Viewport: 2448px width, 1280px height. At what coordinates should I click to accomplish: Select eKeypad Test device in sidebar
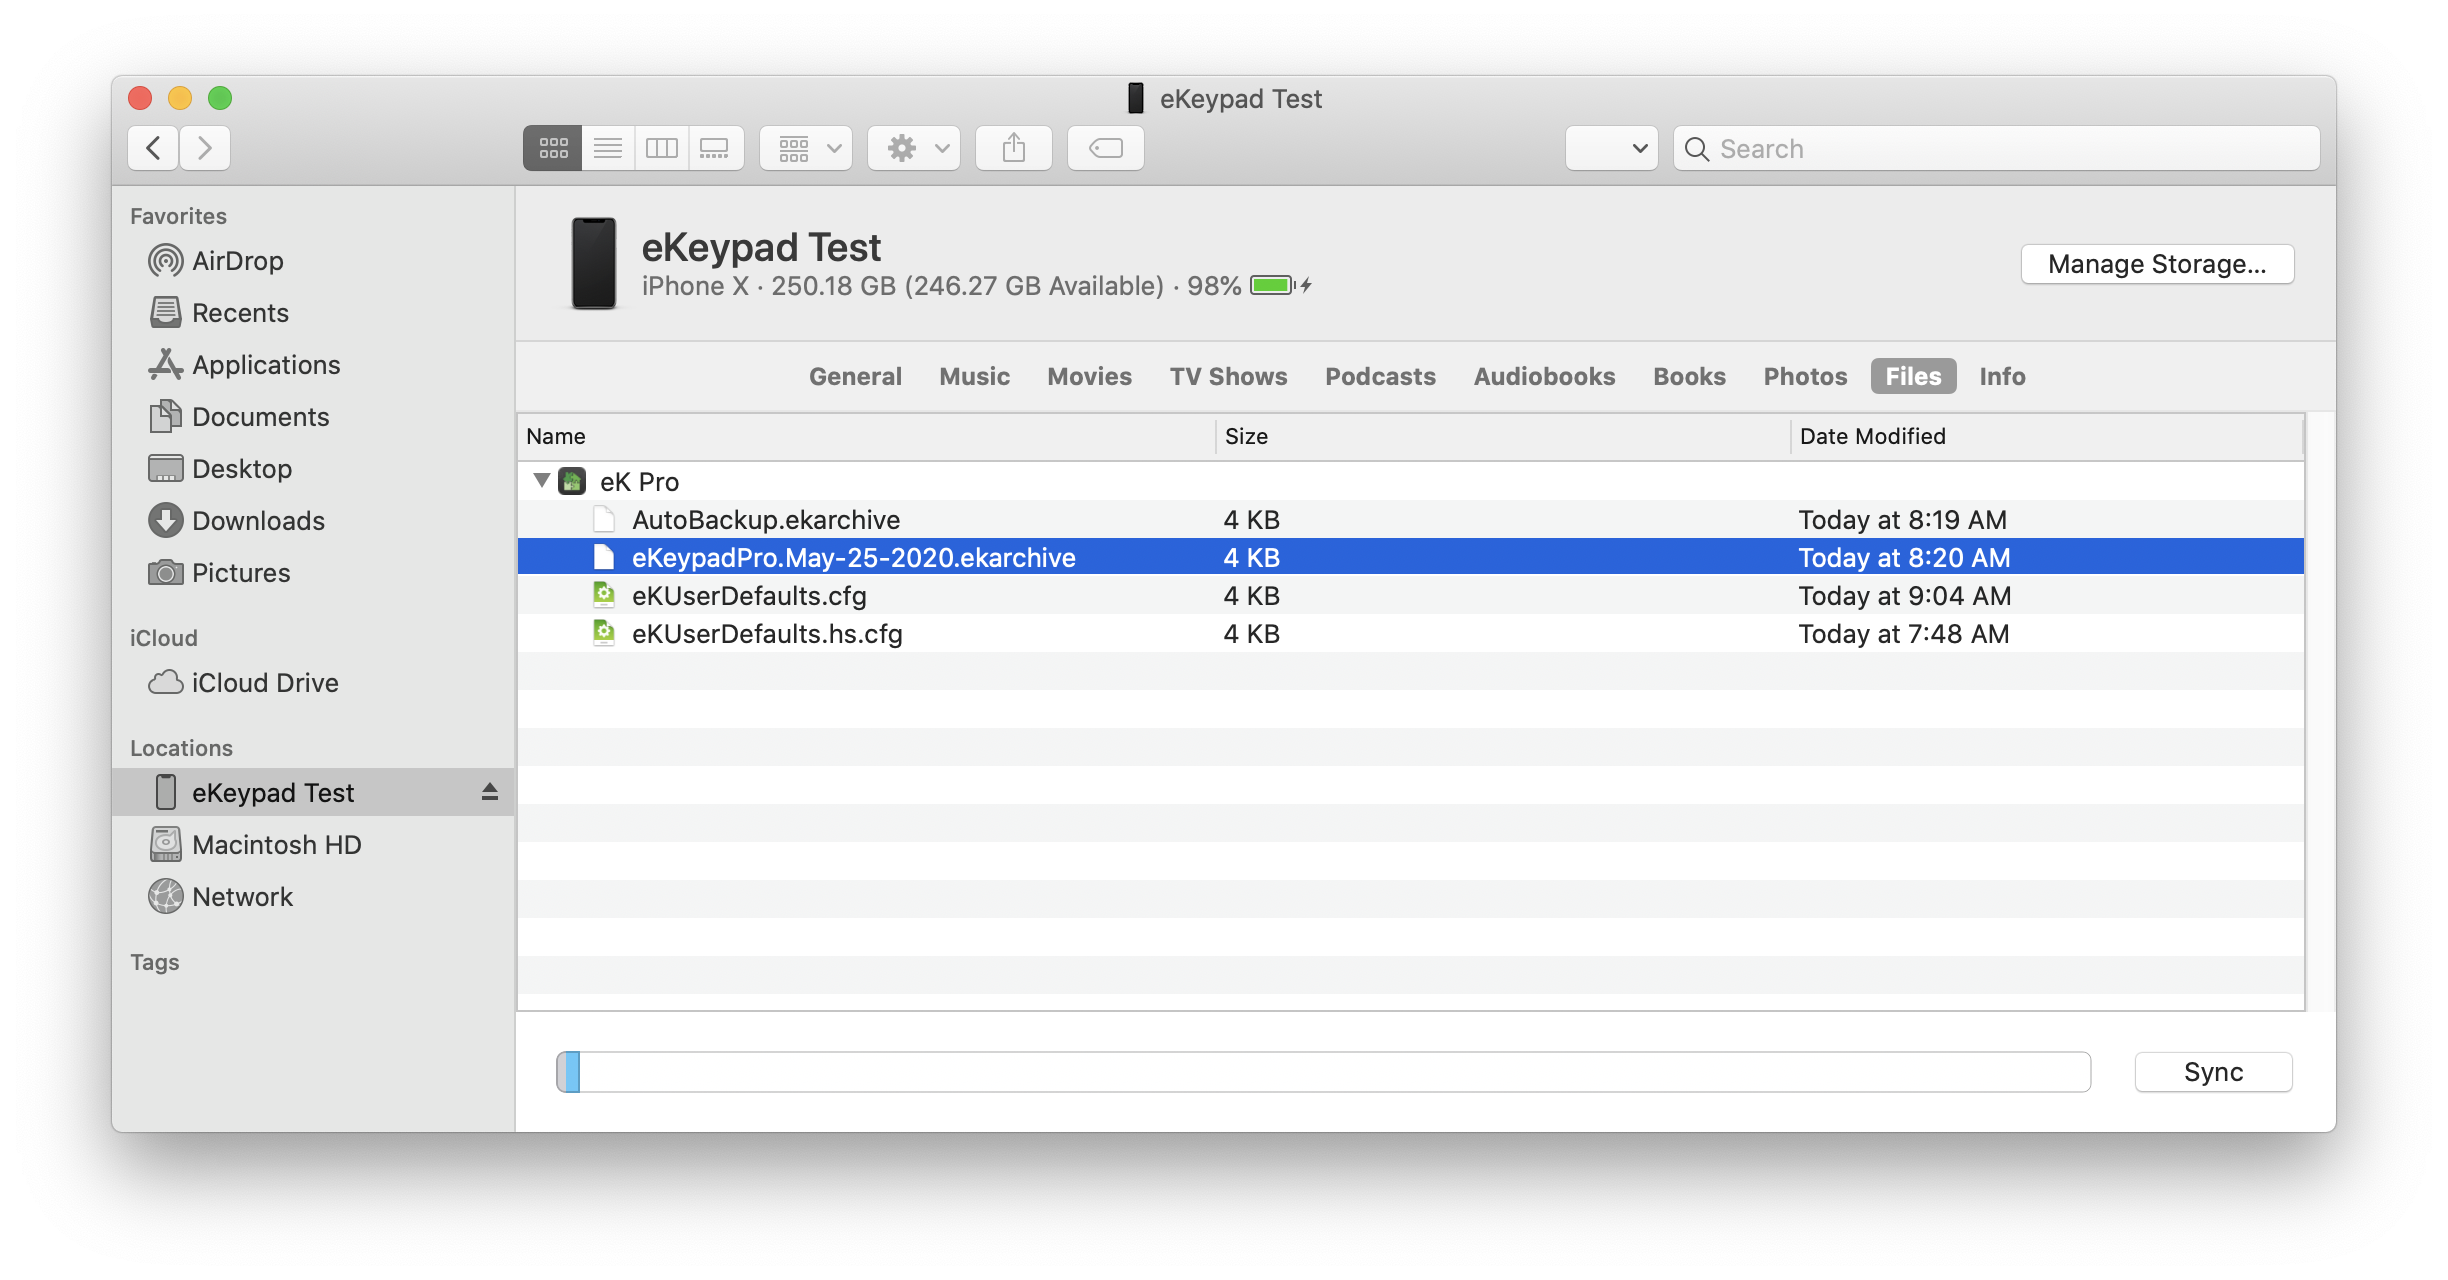click(312, 793)
